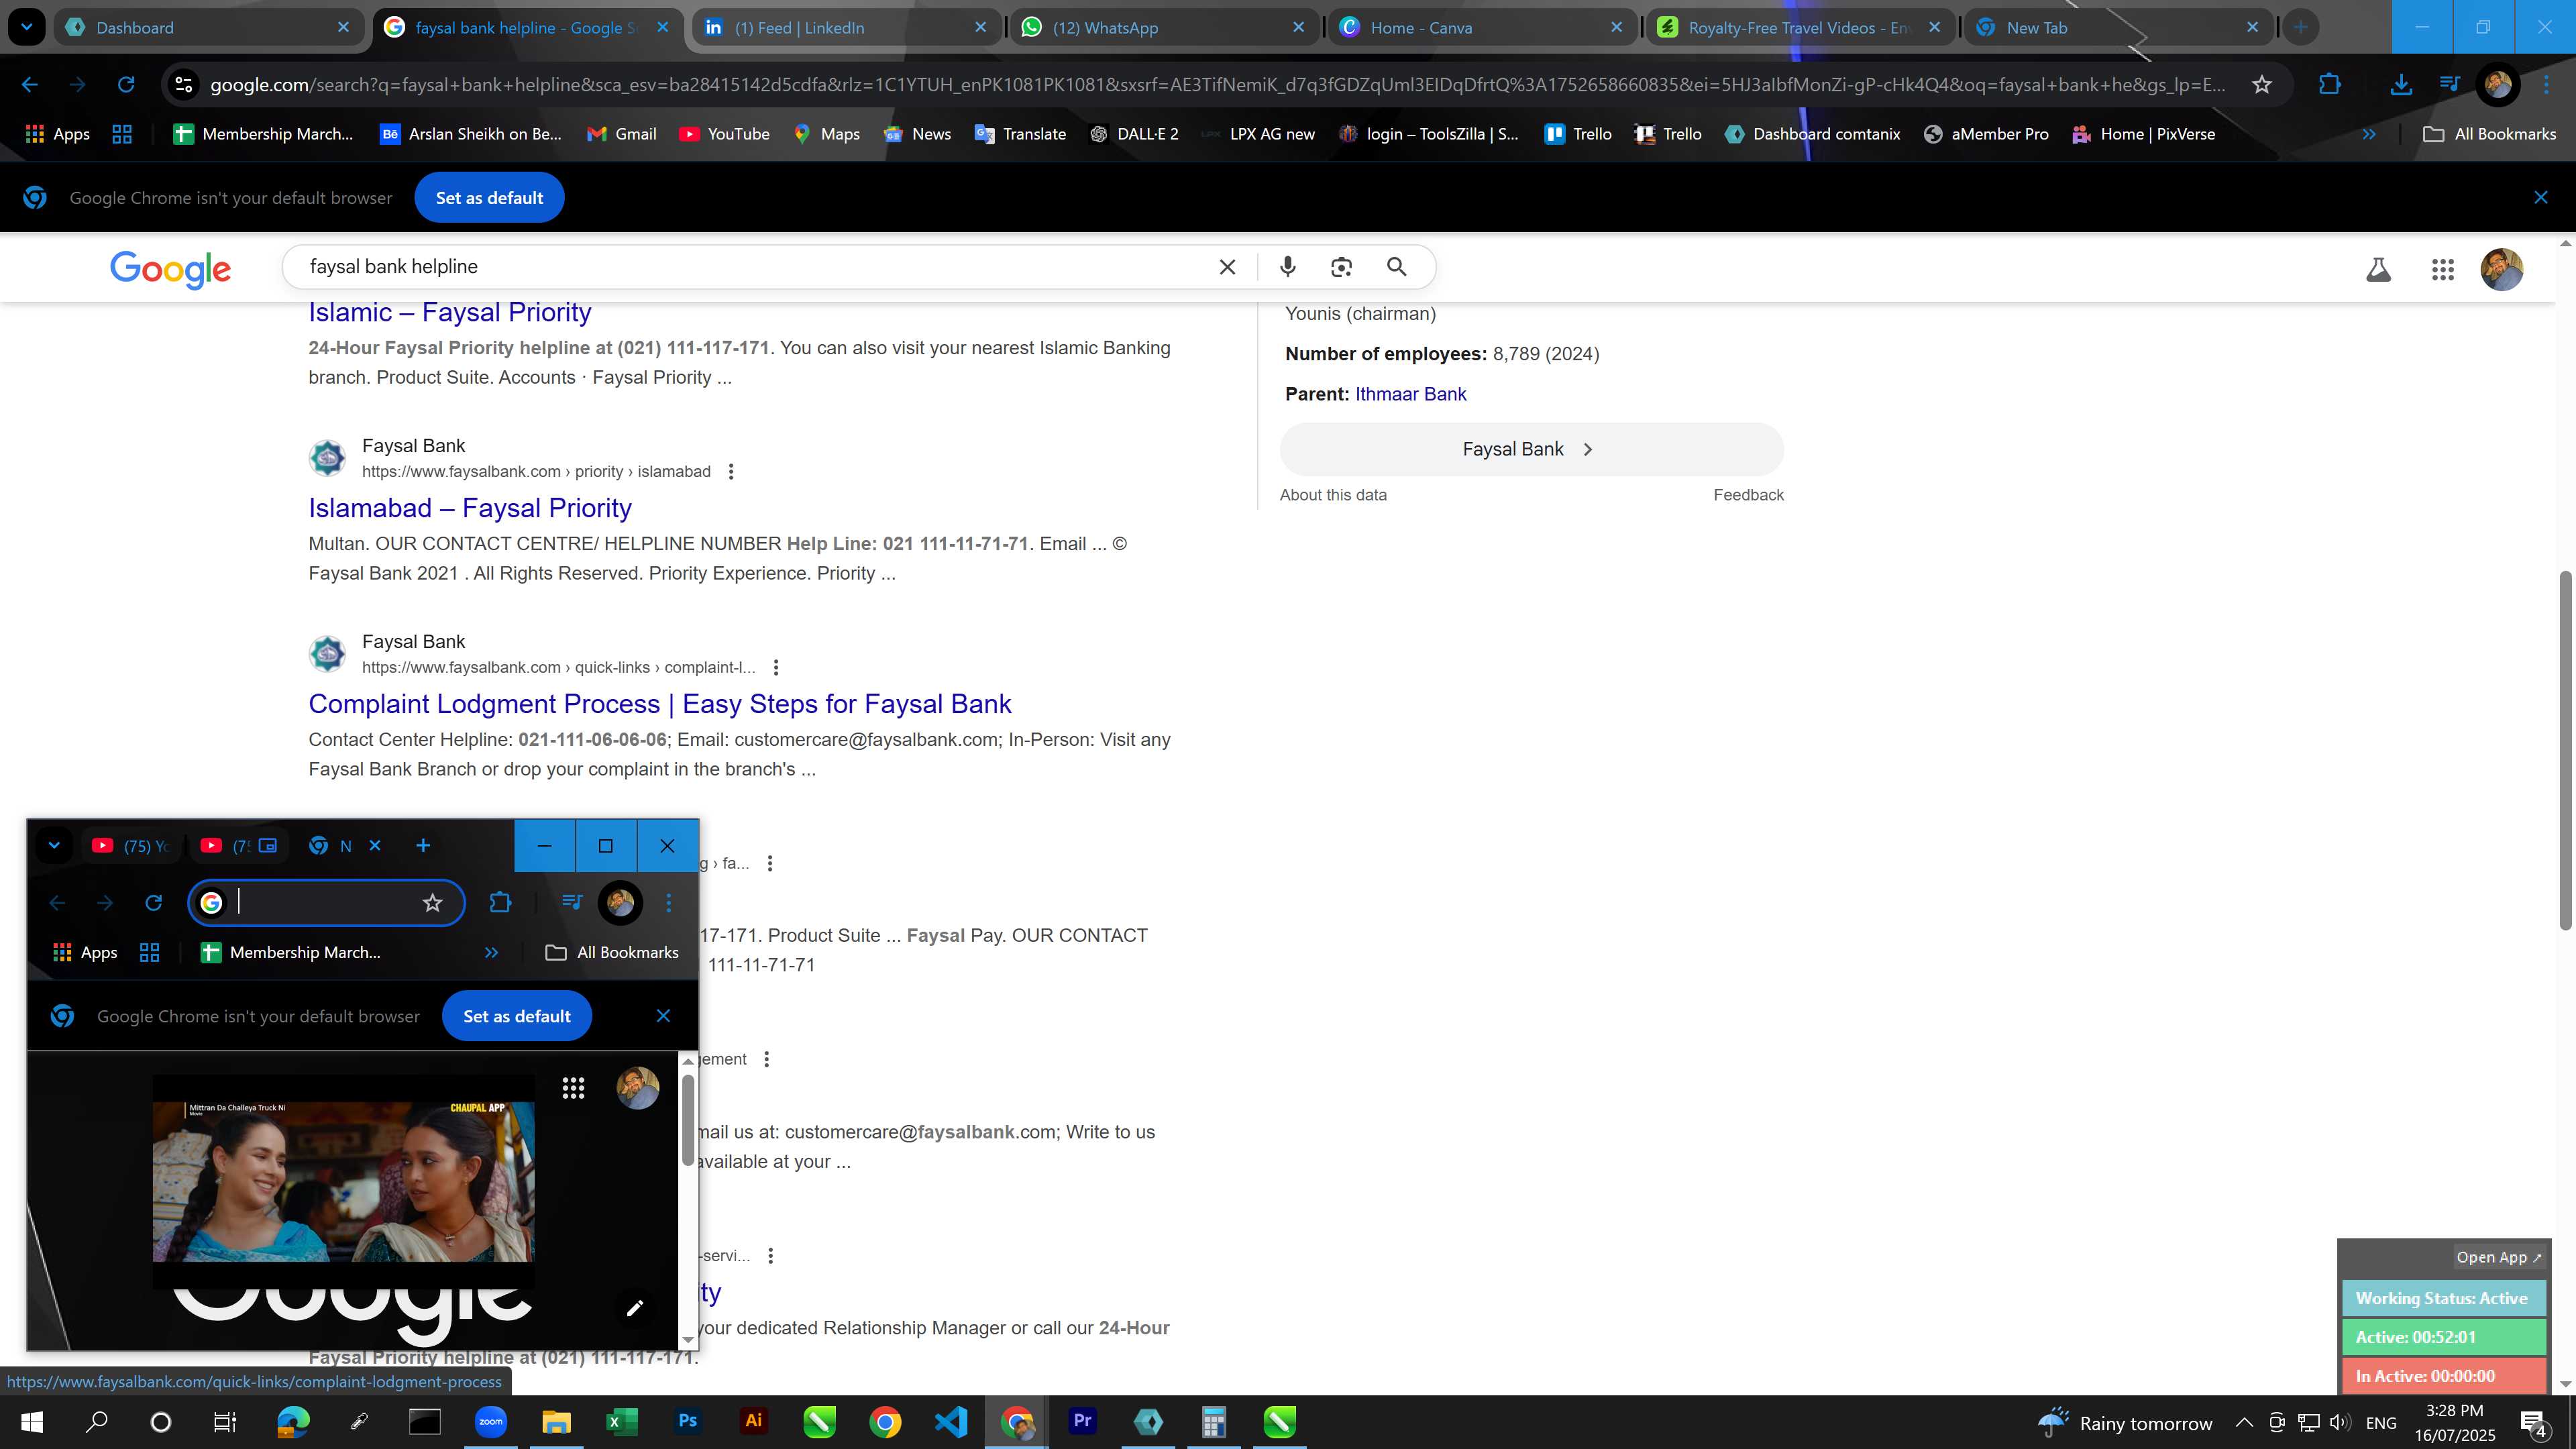Image resolution: width=2576 pixels, height=1449 pixels.
Task: Switch to Royalty-Free Travel Videos tab
Action: [x=1799, y=28]
